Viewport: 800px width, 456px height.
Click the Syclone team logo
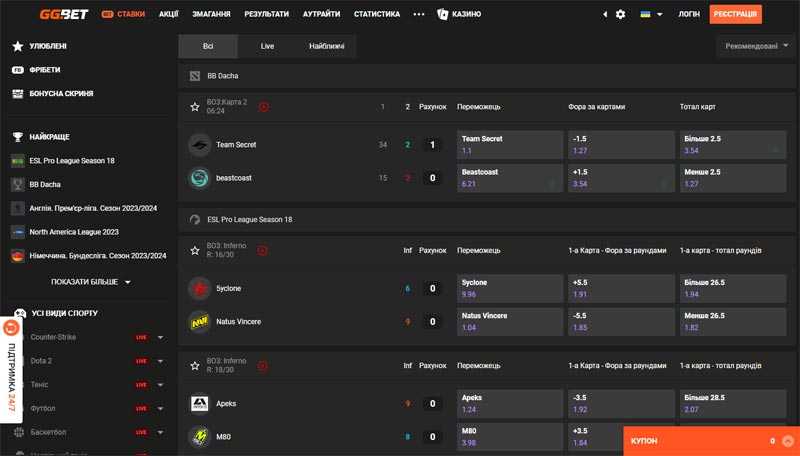click(199, 289)
